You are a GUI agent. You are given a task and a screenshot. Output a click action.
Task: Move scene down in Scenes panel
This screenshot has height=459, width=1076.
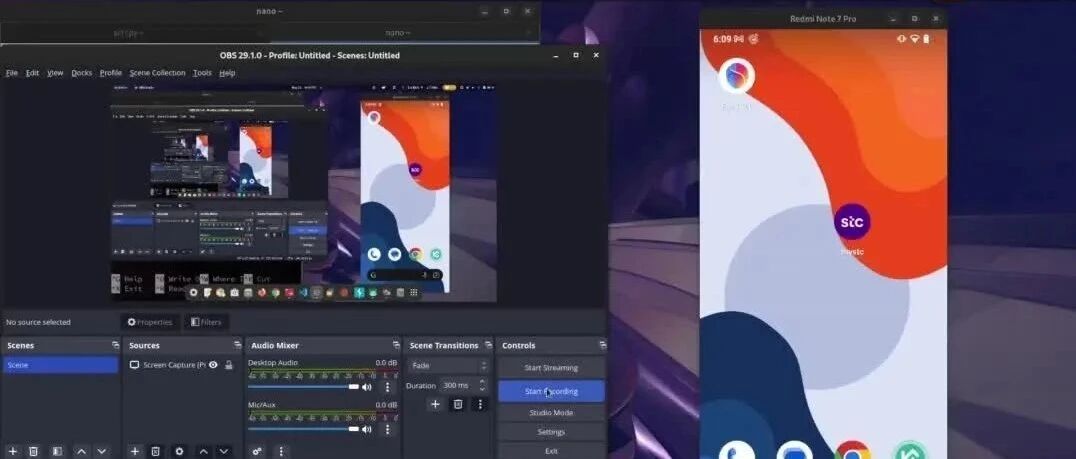pos(102,451)
